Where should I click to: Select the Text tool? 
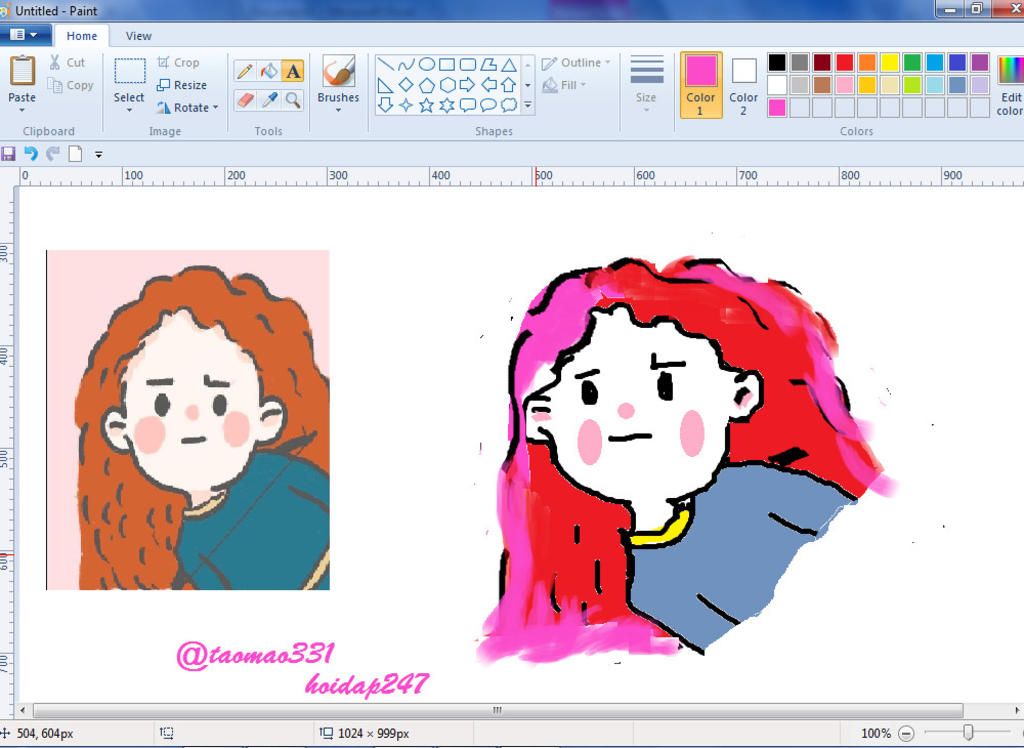coord(293,71)
